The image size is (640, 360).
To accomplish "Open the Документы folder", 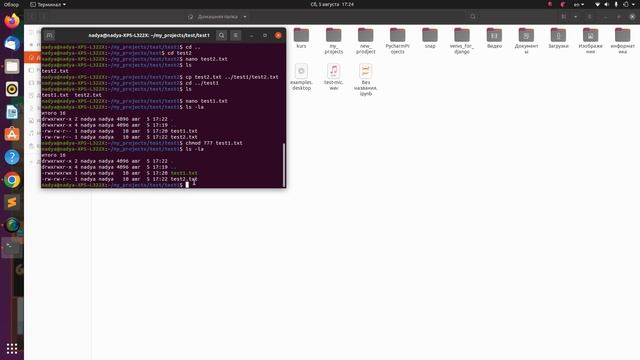I will (x=526, y=41).
